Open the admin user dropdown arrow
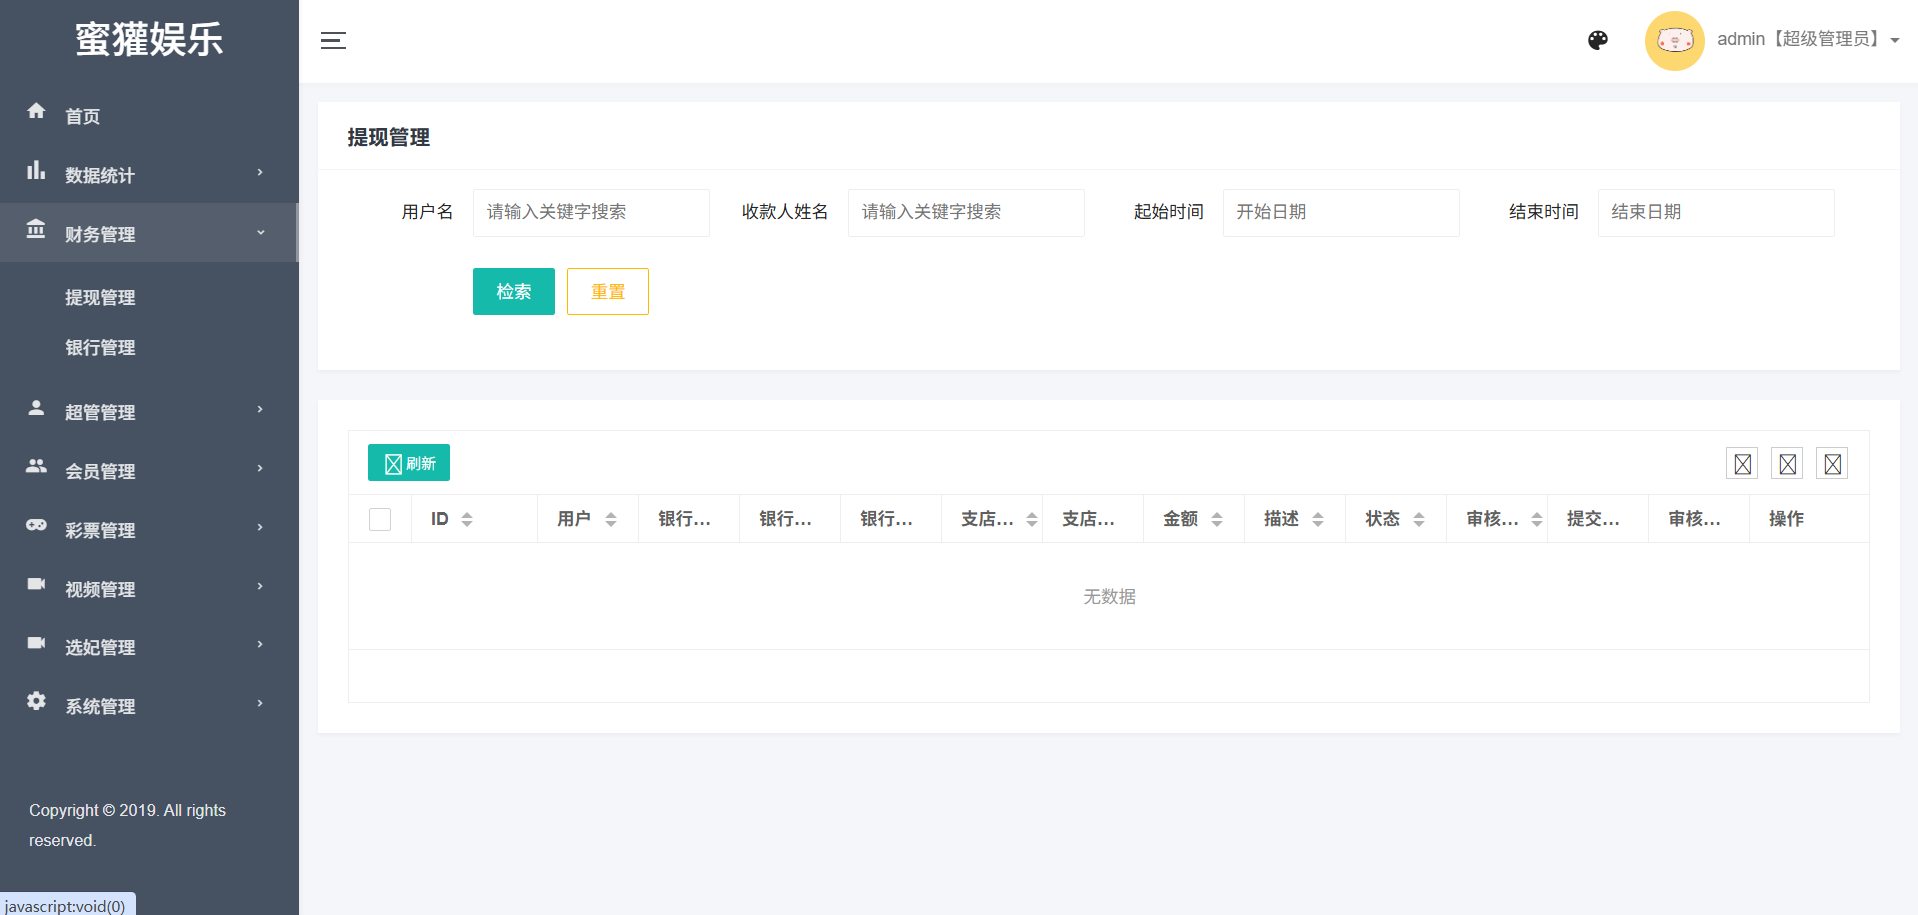The image size is (1918, 915). pos(1895,41)
